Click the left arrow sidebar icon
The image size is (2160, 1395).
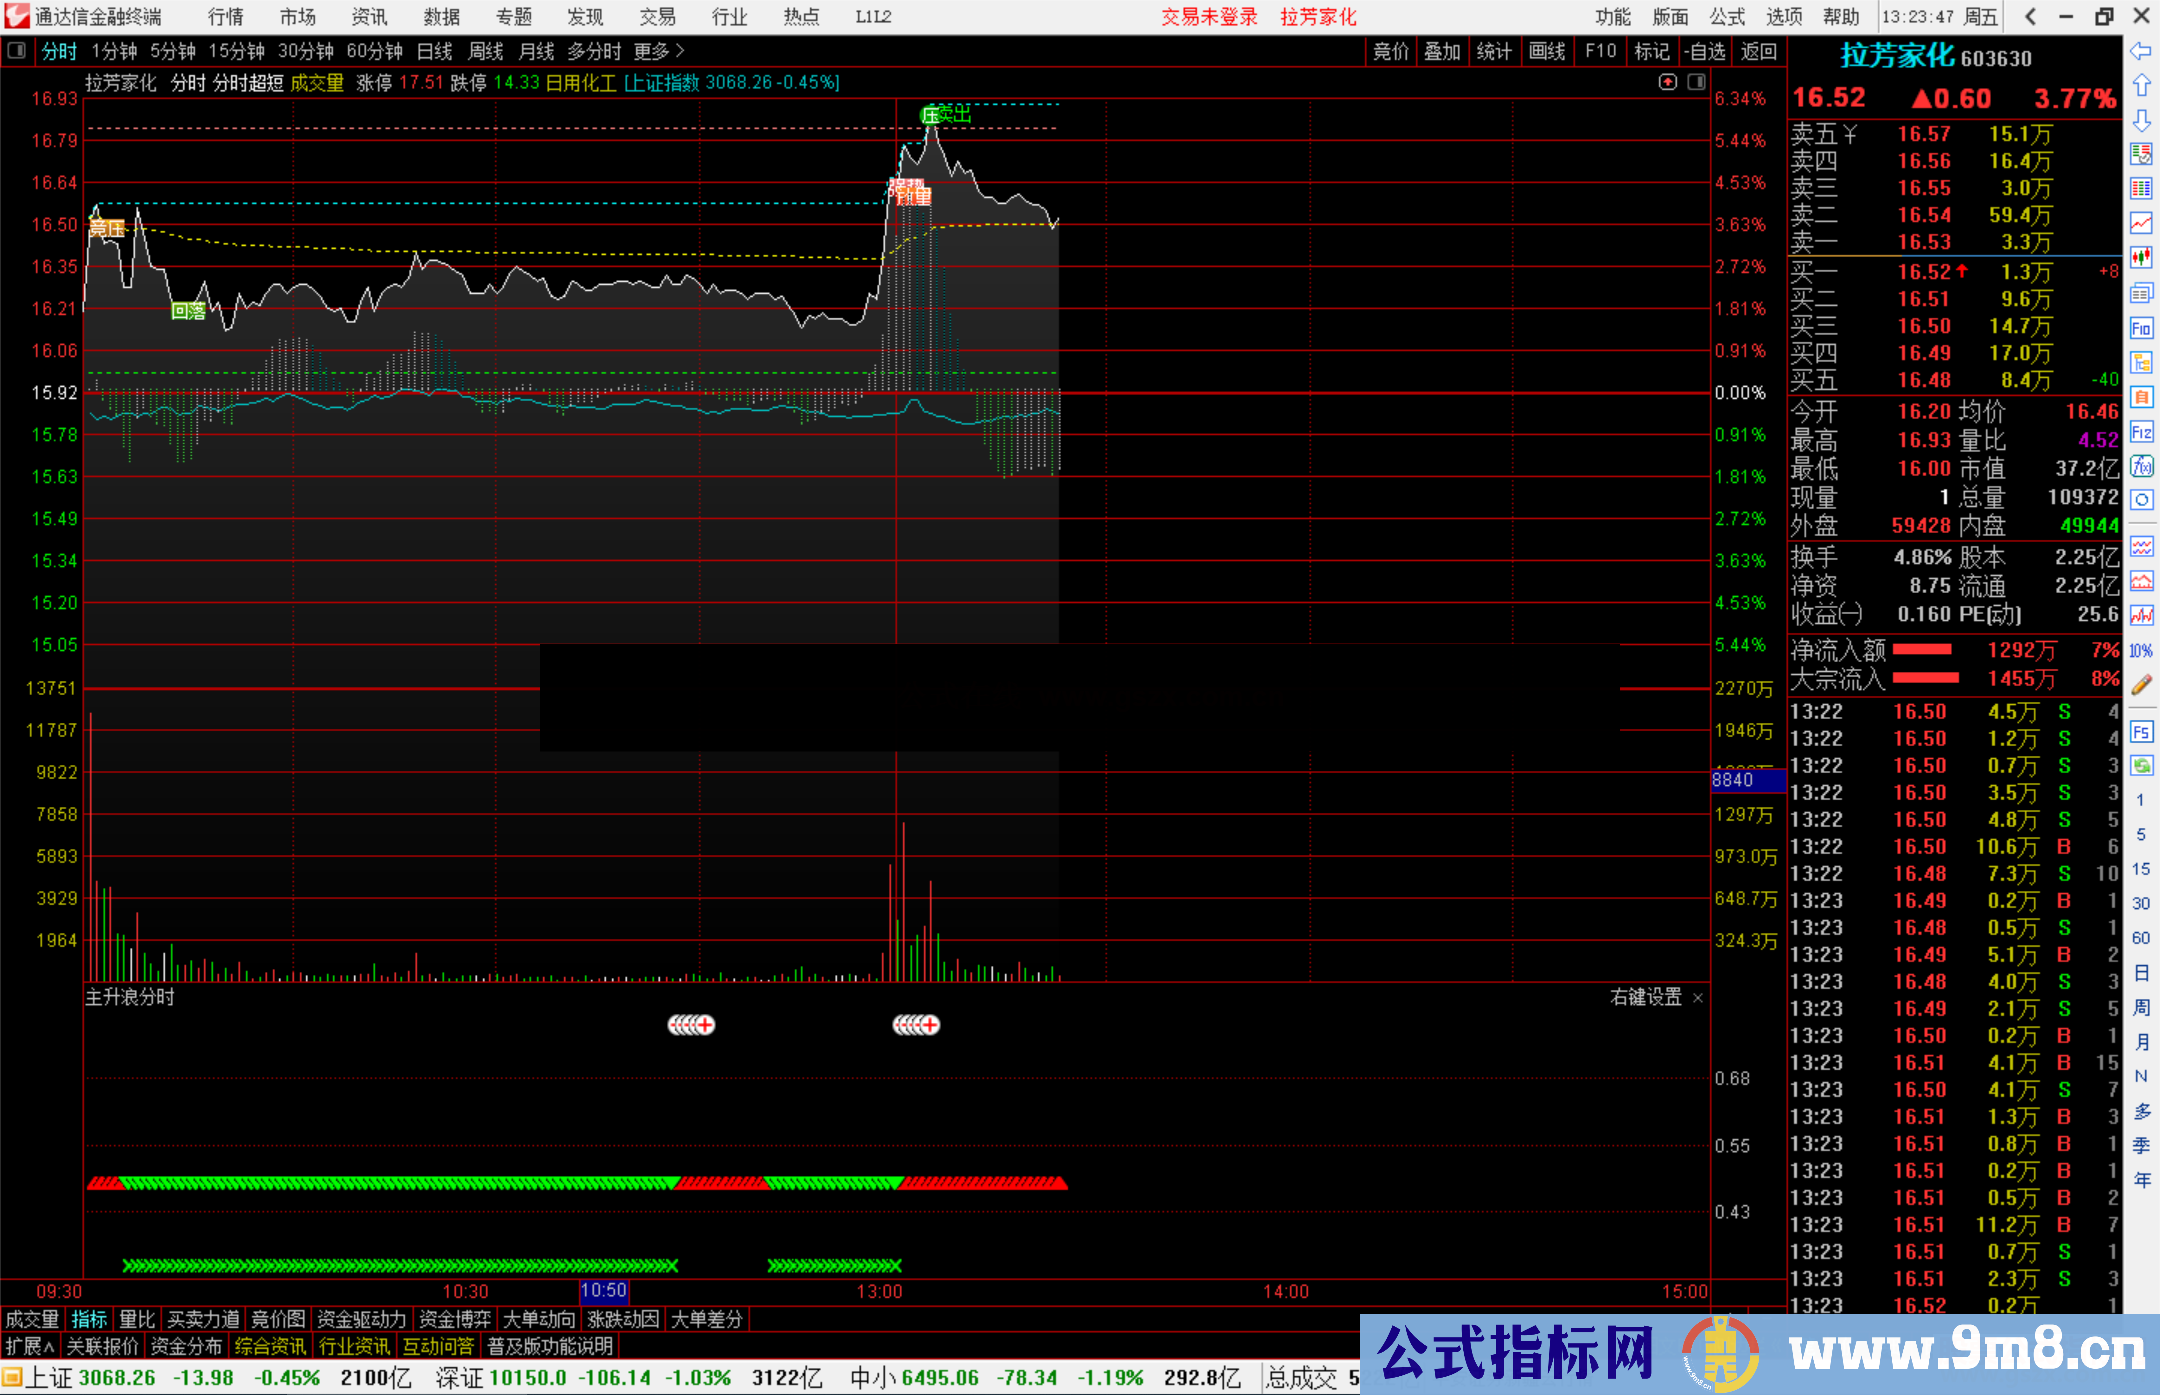2141,51
